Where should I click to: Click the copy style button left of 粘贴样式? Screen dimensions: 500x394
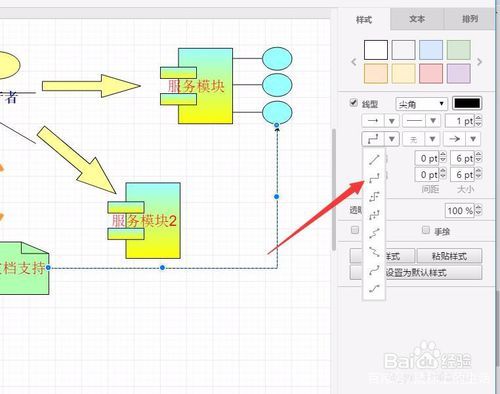click(x=382, y=256)
